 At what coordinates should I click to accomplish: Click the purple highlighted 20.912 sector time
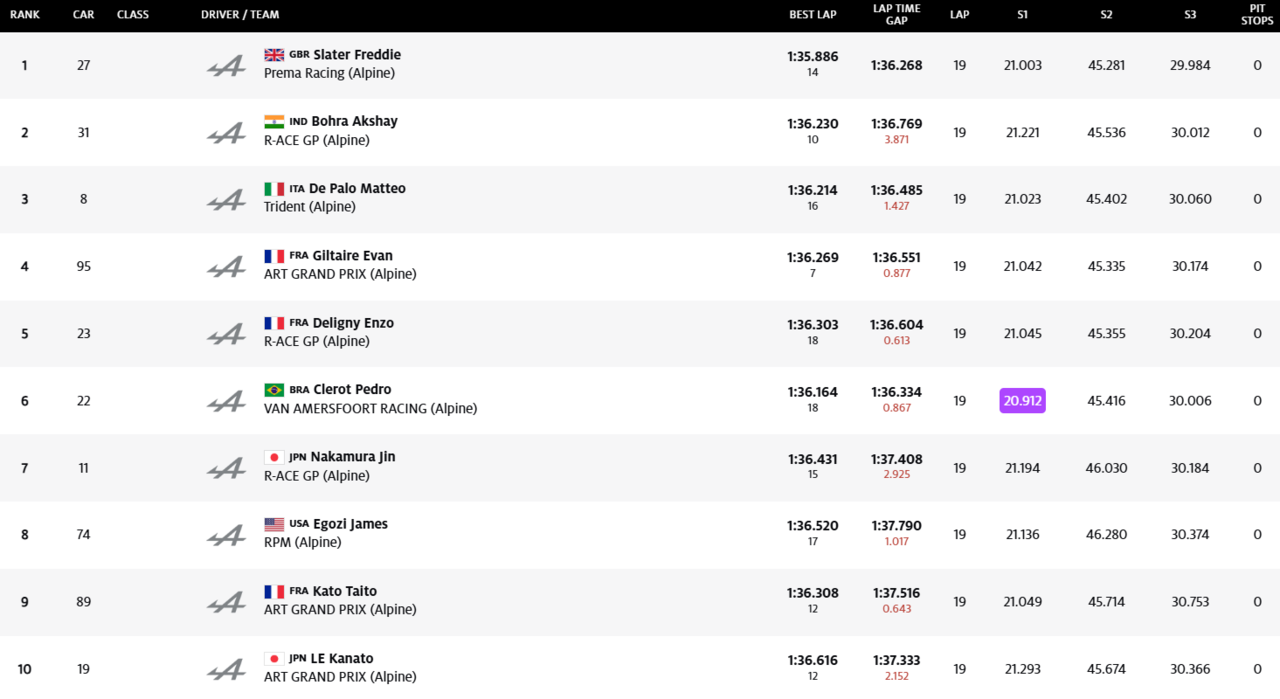click(1022, 401)
